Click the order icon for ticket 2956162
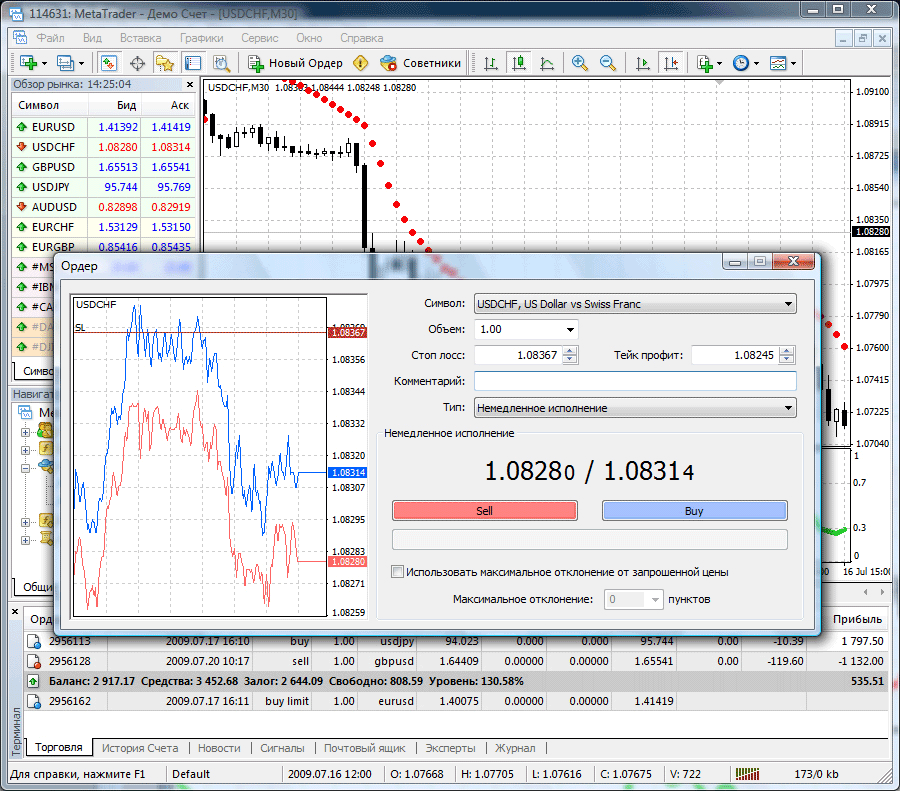This screenshot has height=791, width=900. pos(34,701)
